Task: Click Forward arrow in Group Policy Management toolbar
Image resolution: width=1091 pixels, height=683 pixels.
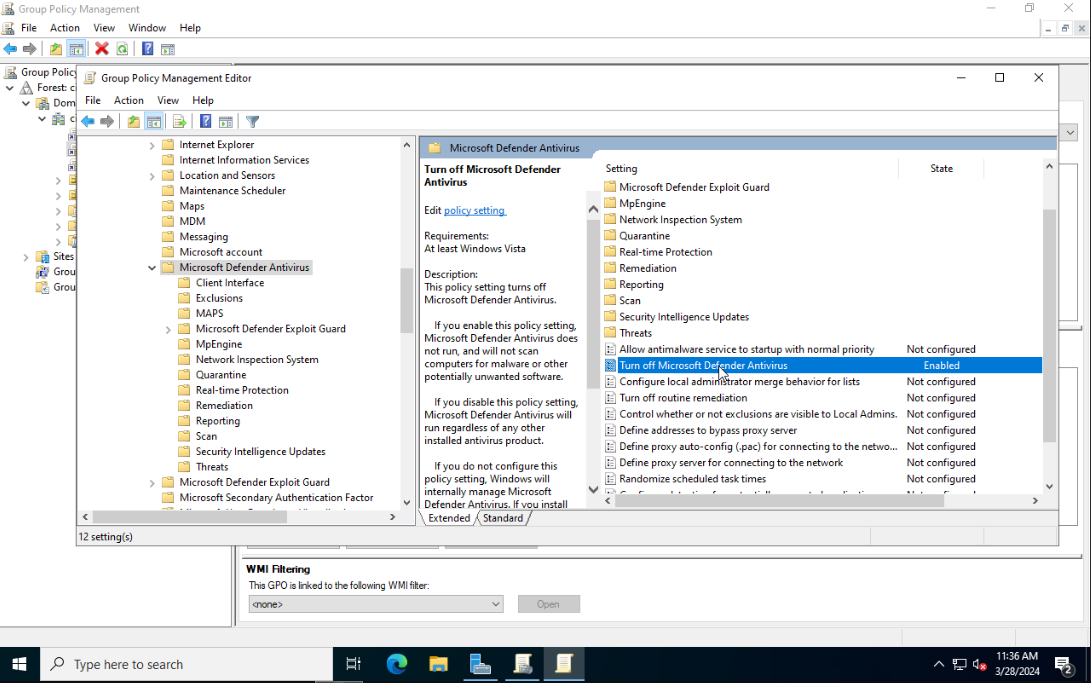Action: coord(29,49)
